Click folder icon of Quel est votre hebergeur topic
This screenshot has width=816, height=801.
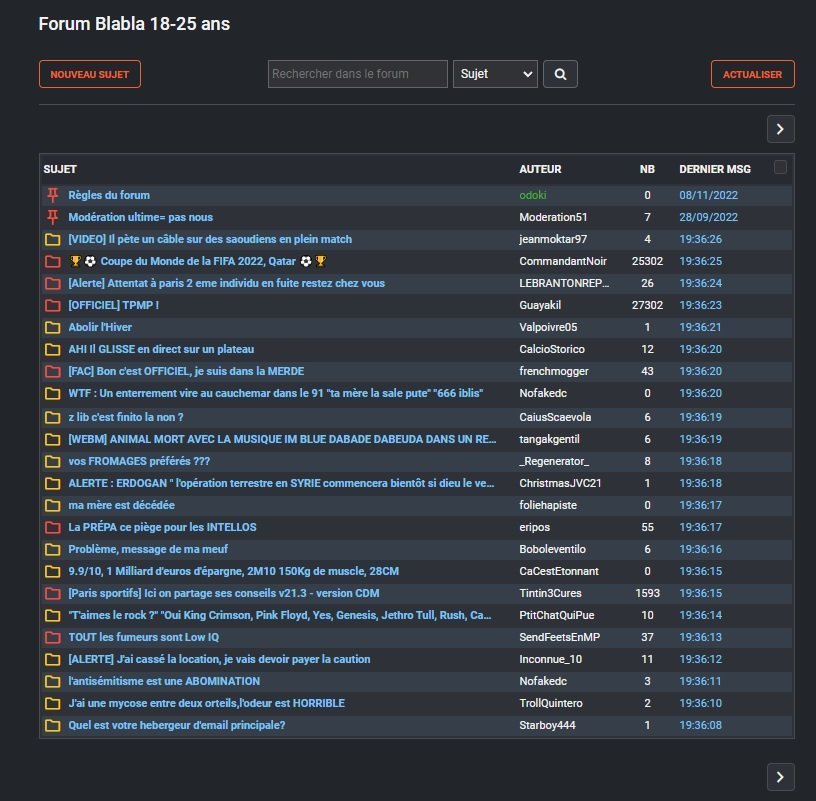[x=53, y=725]
